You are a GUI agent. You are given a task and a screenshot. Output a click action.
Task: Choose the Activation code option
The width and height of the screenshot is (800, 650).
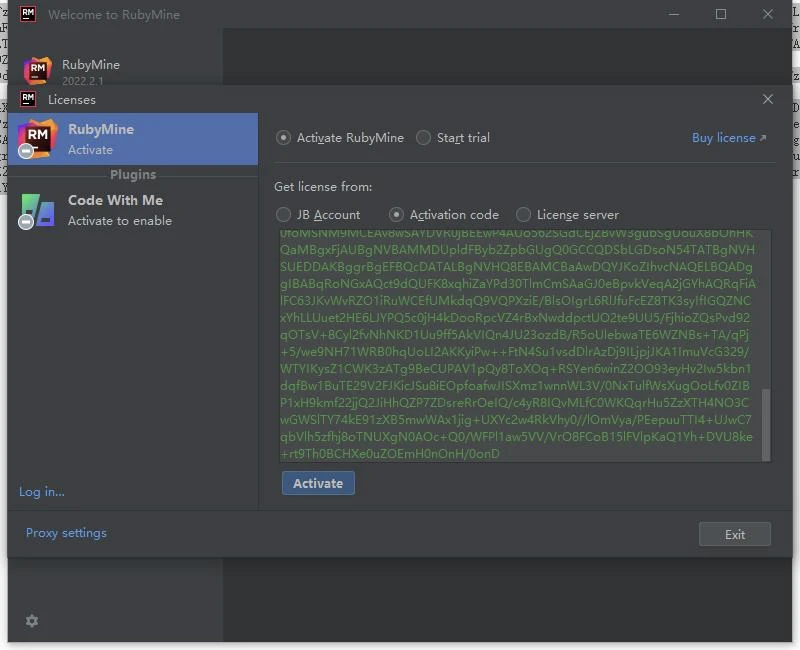[397, 214]
